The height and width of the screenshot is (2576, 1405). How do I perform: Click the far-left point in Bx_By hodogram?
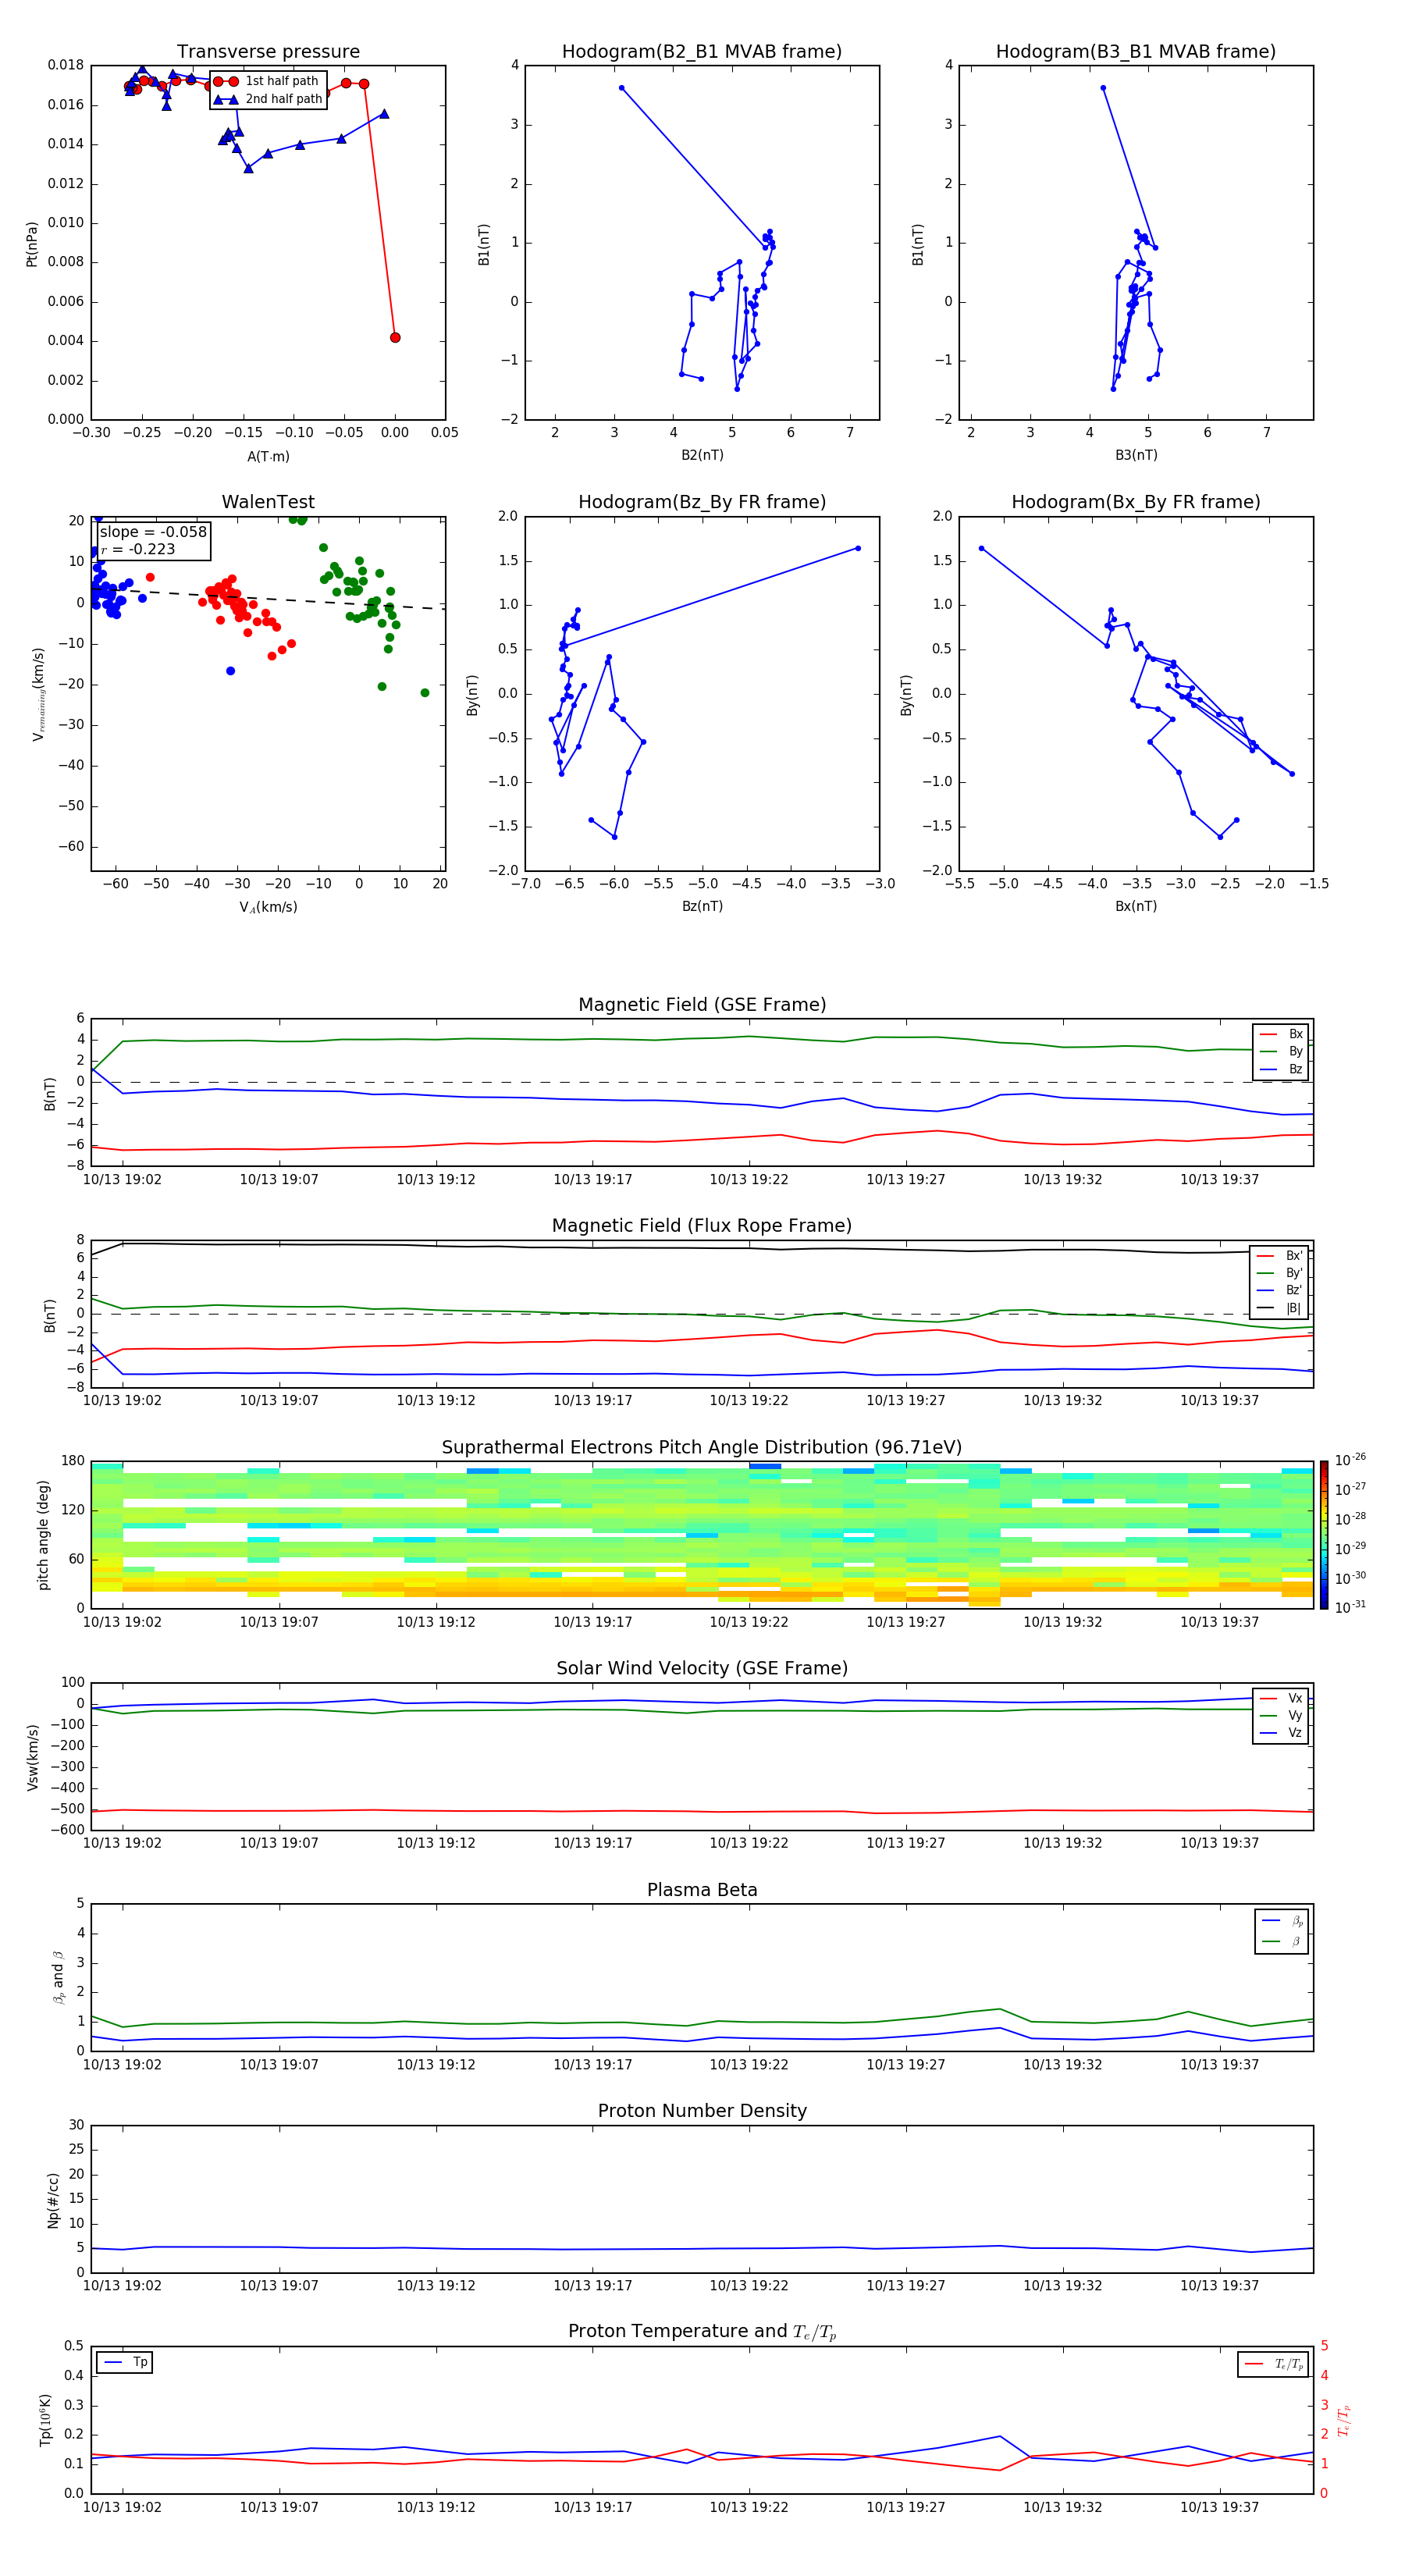(981, 548)
